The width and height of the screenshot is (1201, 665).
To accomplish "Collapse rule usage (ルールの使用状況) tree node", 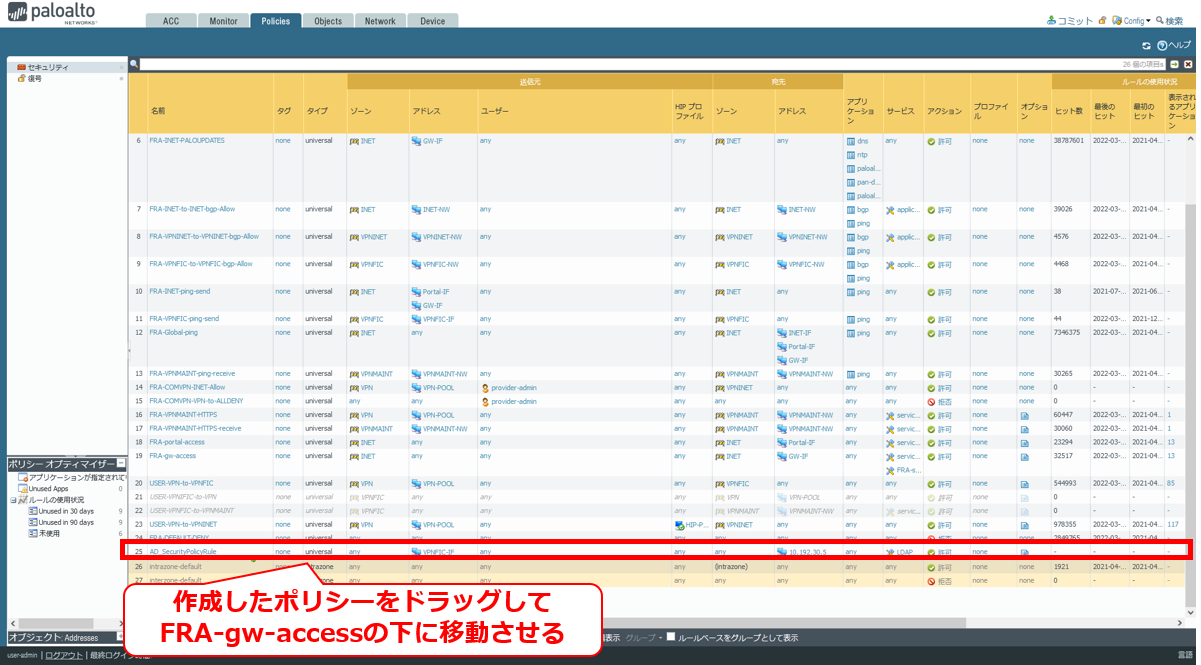I will coord(12,500).
